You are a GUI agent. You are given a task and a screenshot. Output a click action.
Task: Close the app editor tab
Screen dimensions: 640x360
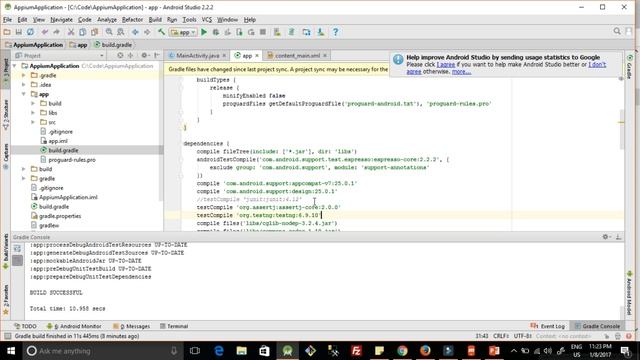click(257, 56)
